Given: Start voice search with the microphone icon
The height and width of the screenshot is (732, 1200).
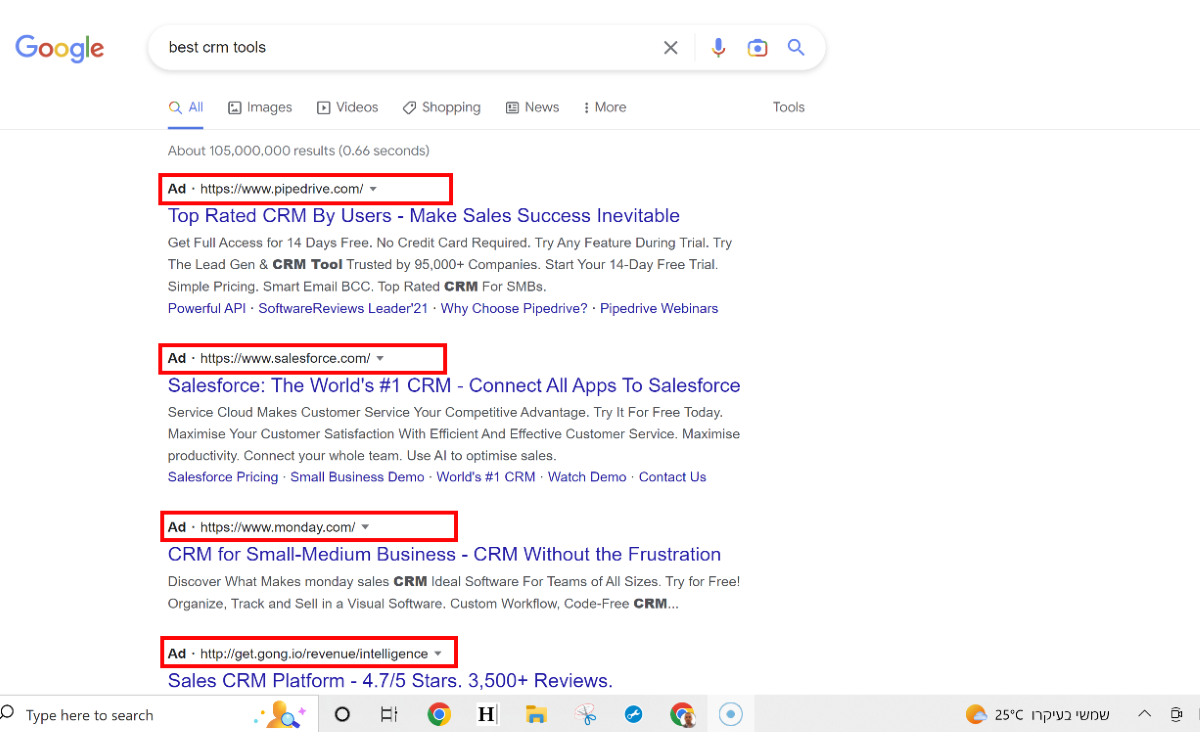Looking at the screenshot, I should click(x=718, y=47).
